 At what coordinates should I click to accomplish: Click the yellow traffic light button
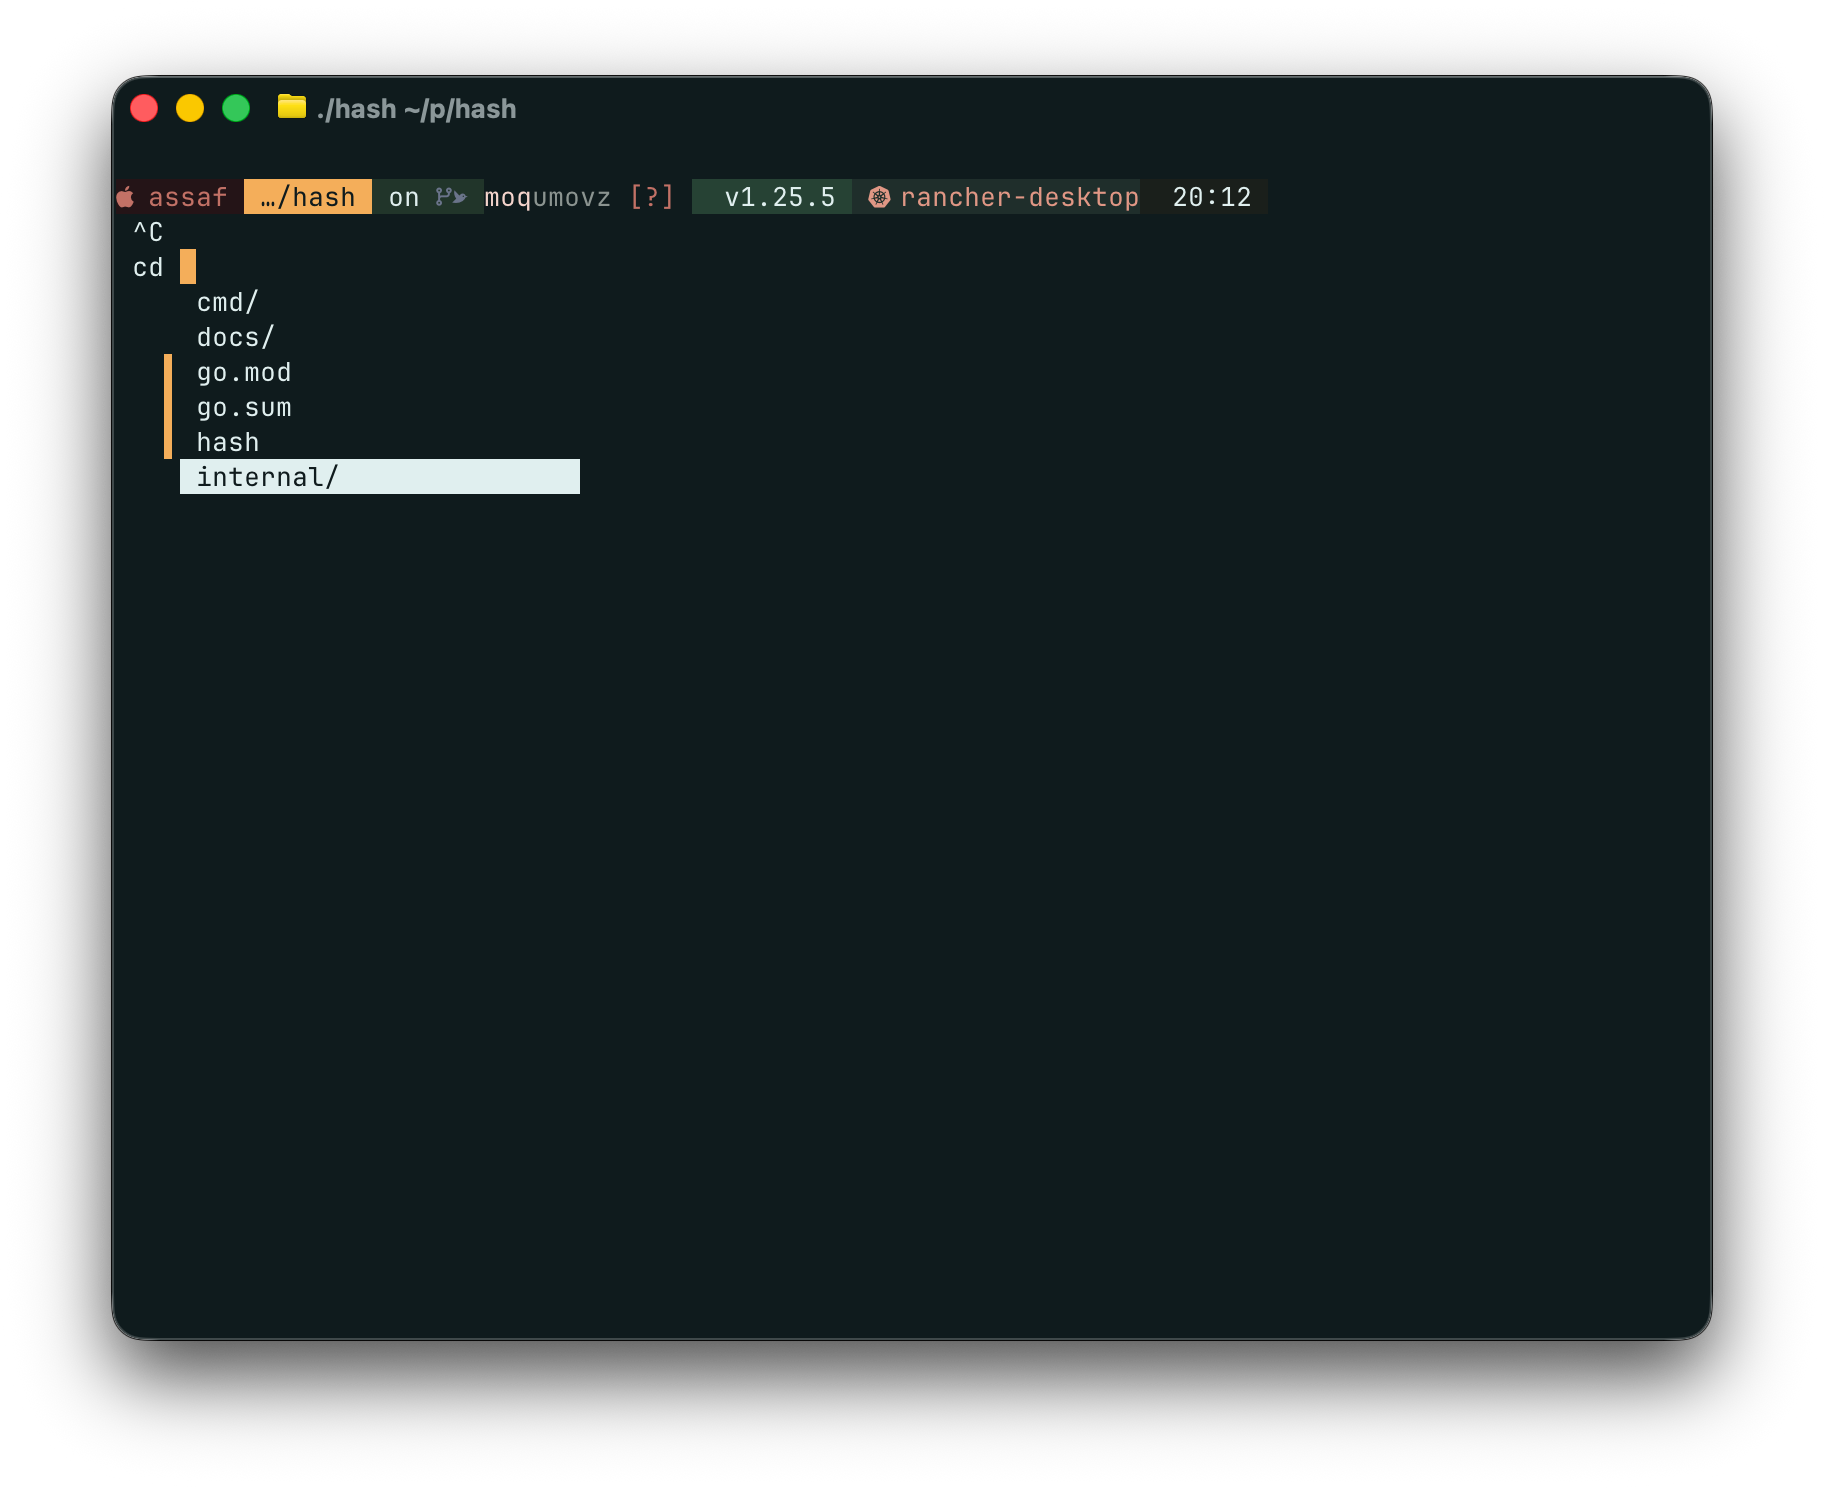click(190, 107)
